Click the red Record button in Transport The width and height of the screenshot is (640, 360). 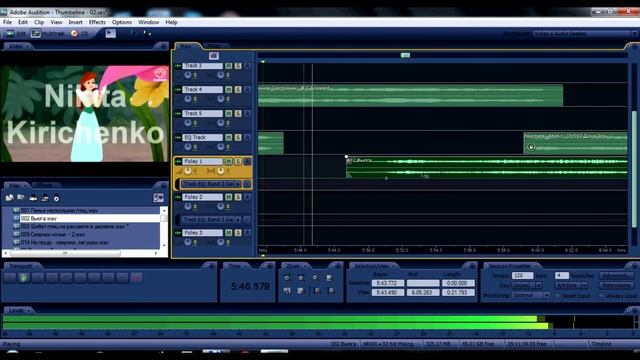point(136,278)
